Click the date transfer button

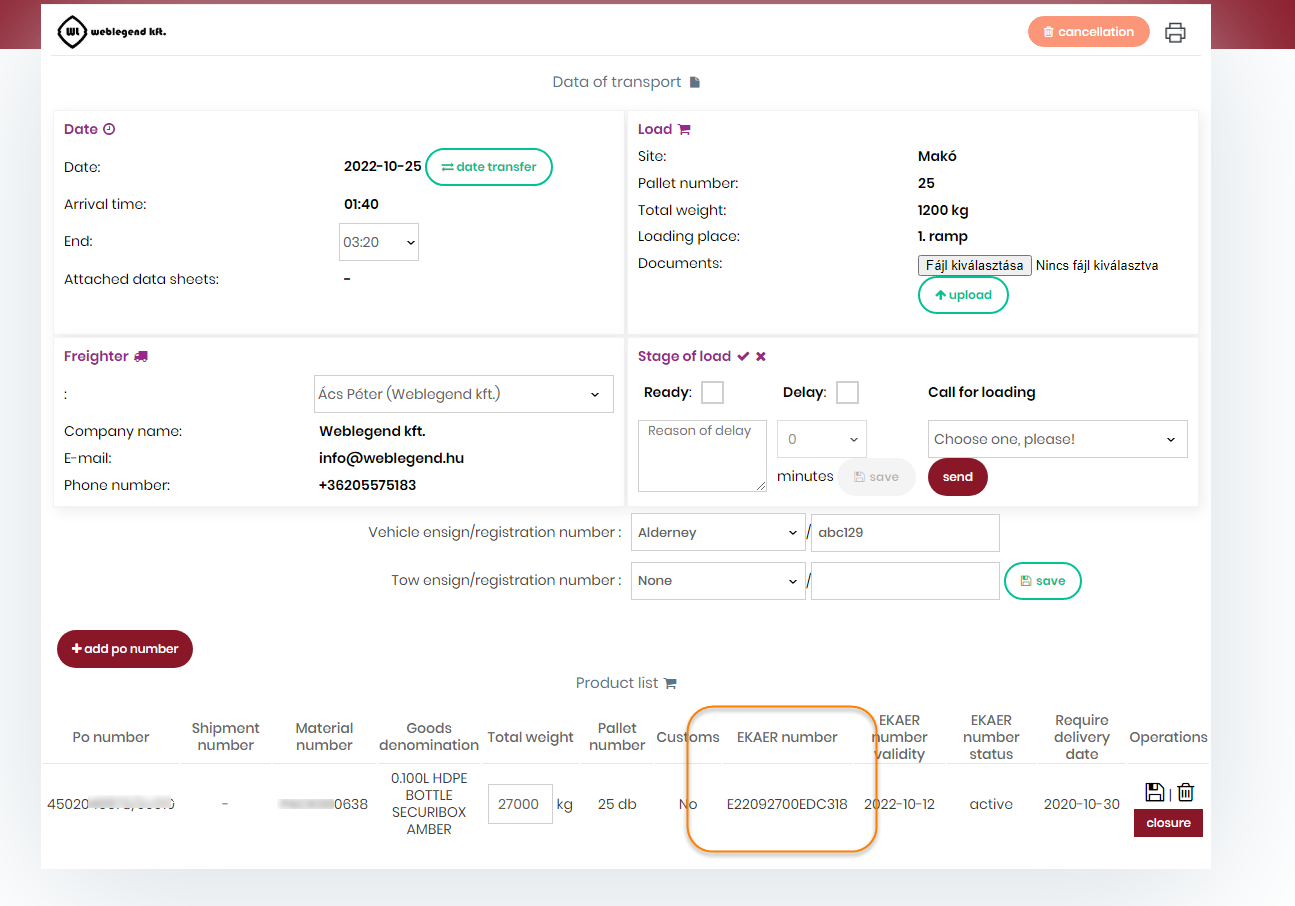pyautogui.click(x=489, y=167)
